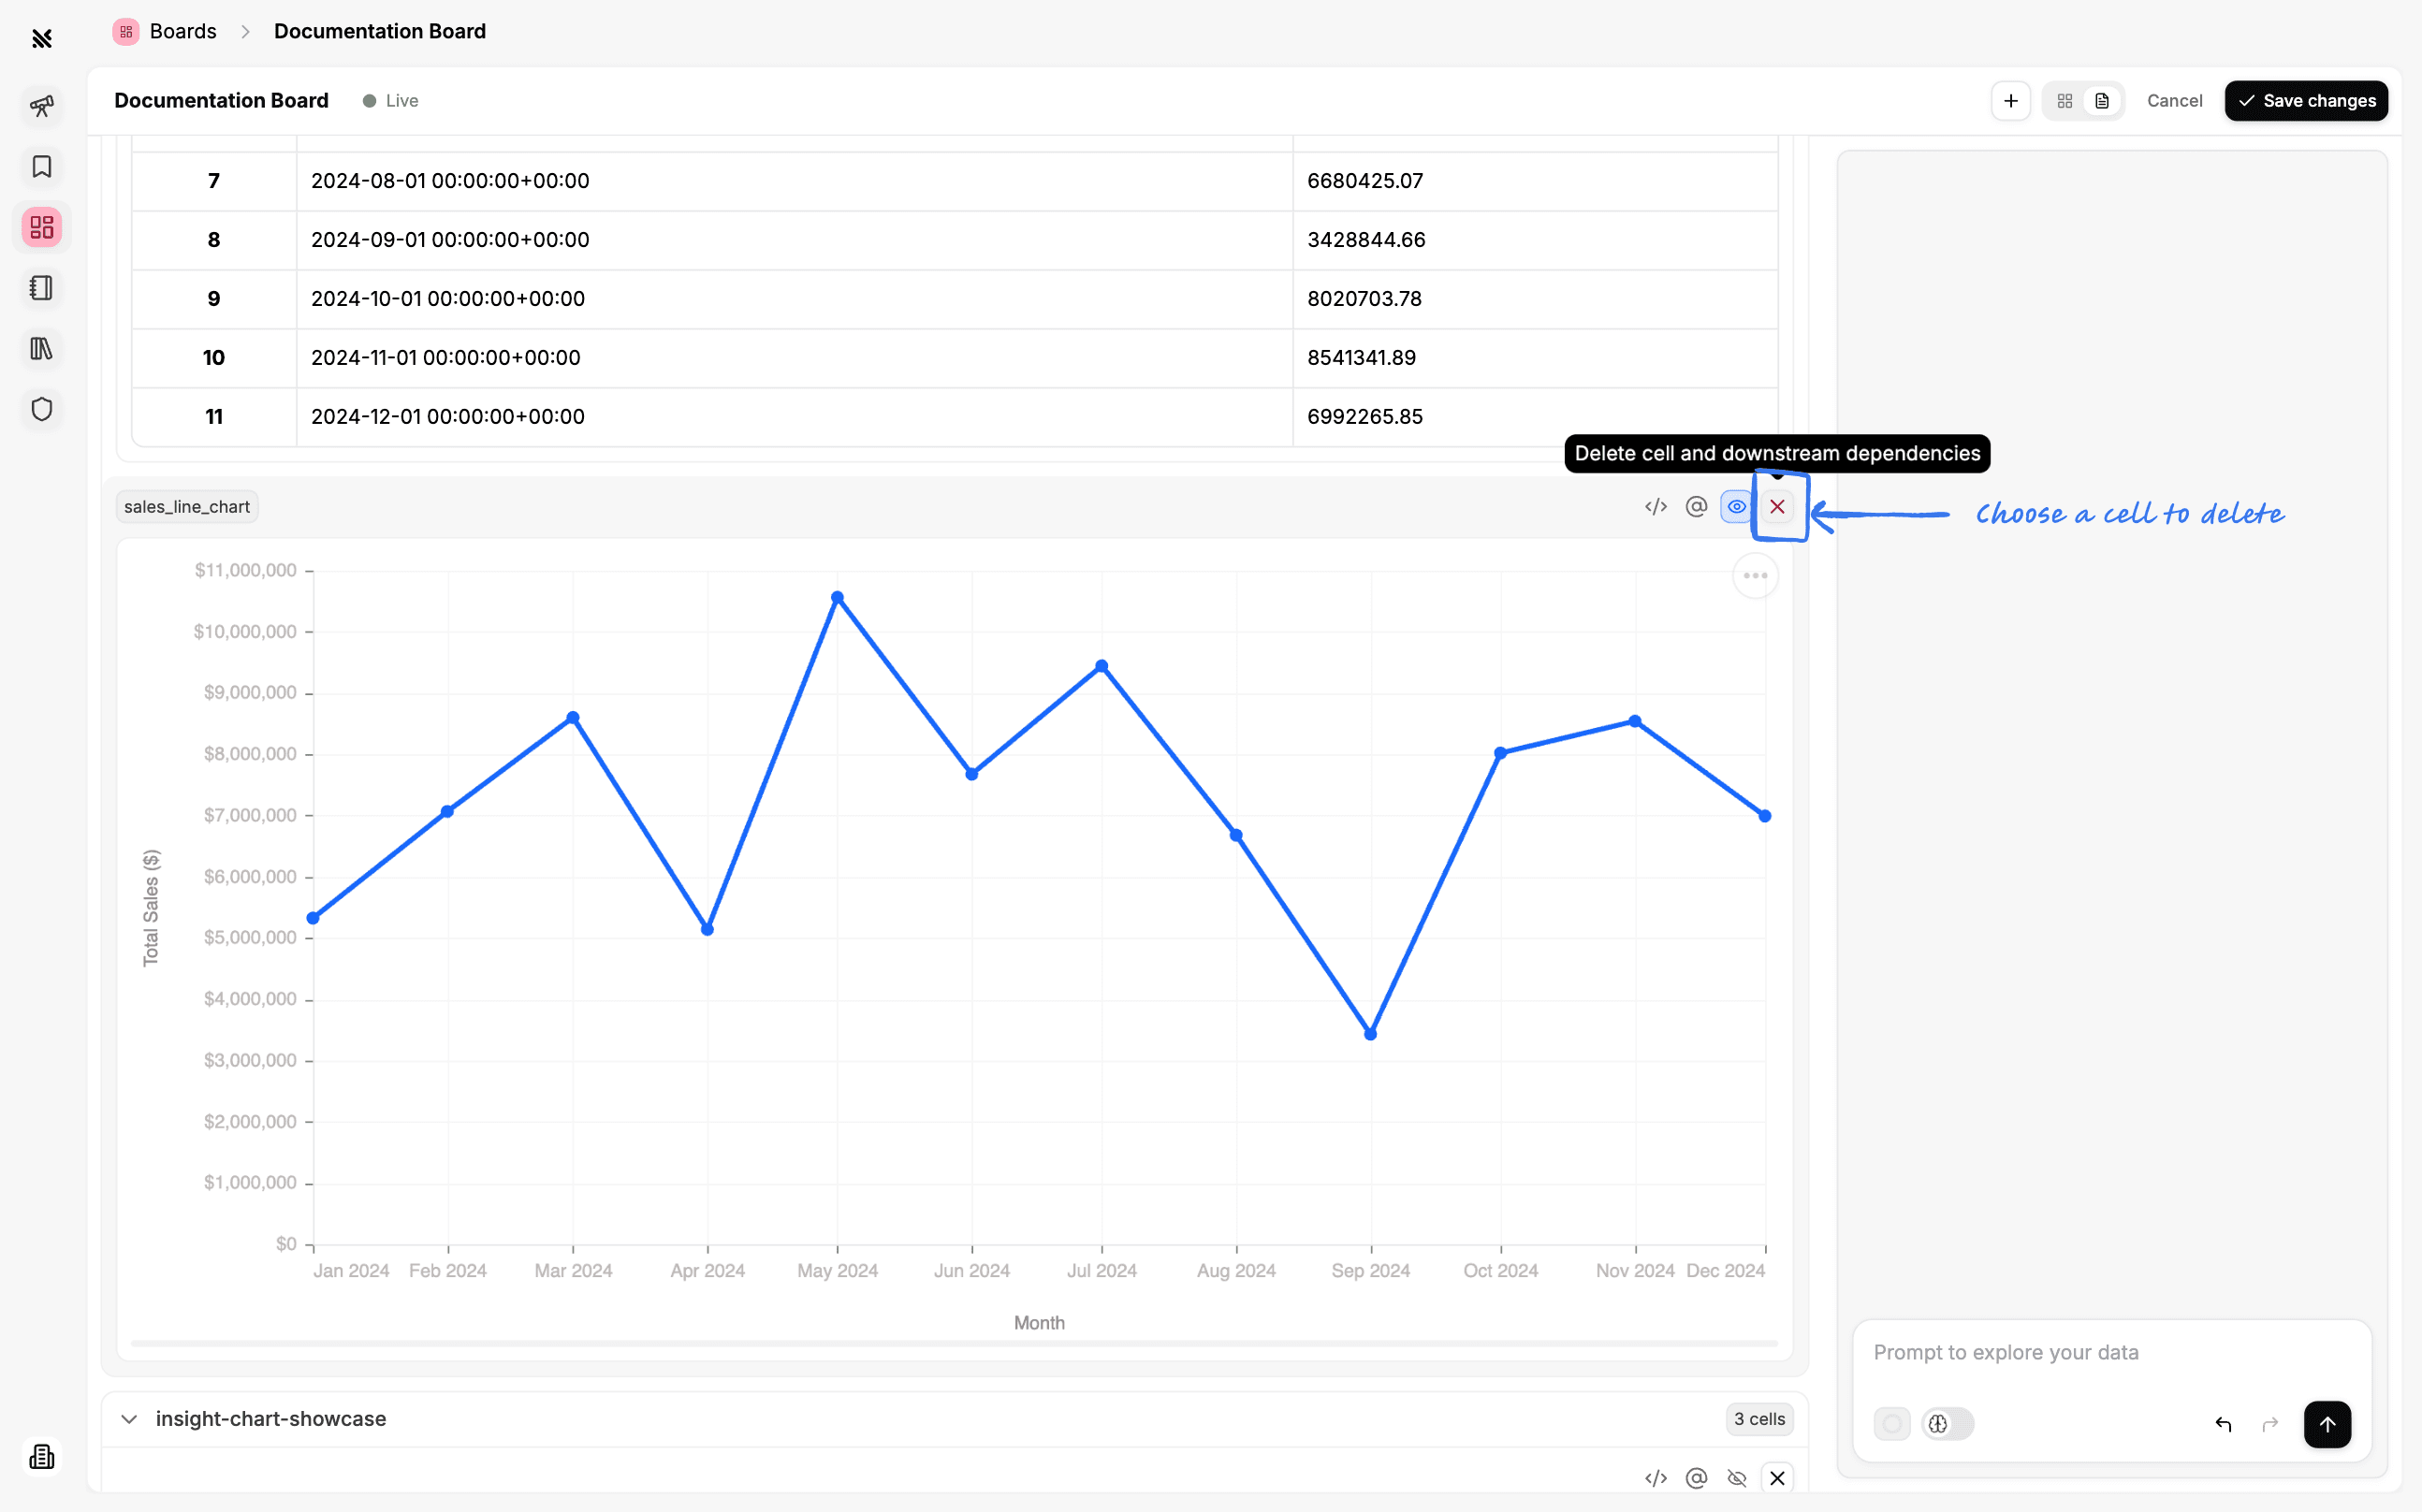Viewport: 2422px width, 1512px height.
Task: Open the chart options ellipsis menu
Action: 1755,575
